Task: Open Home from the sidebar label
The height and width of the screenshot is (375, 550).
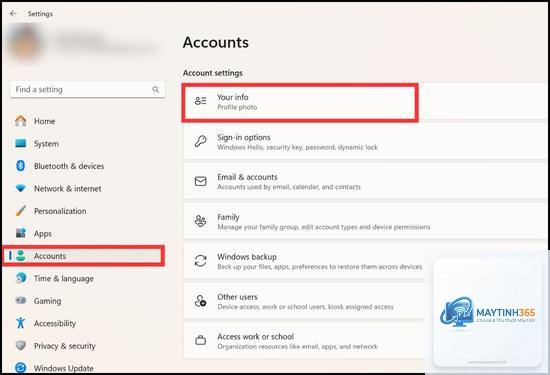Action: coord(45,121)
